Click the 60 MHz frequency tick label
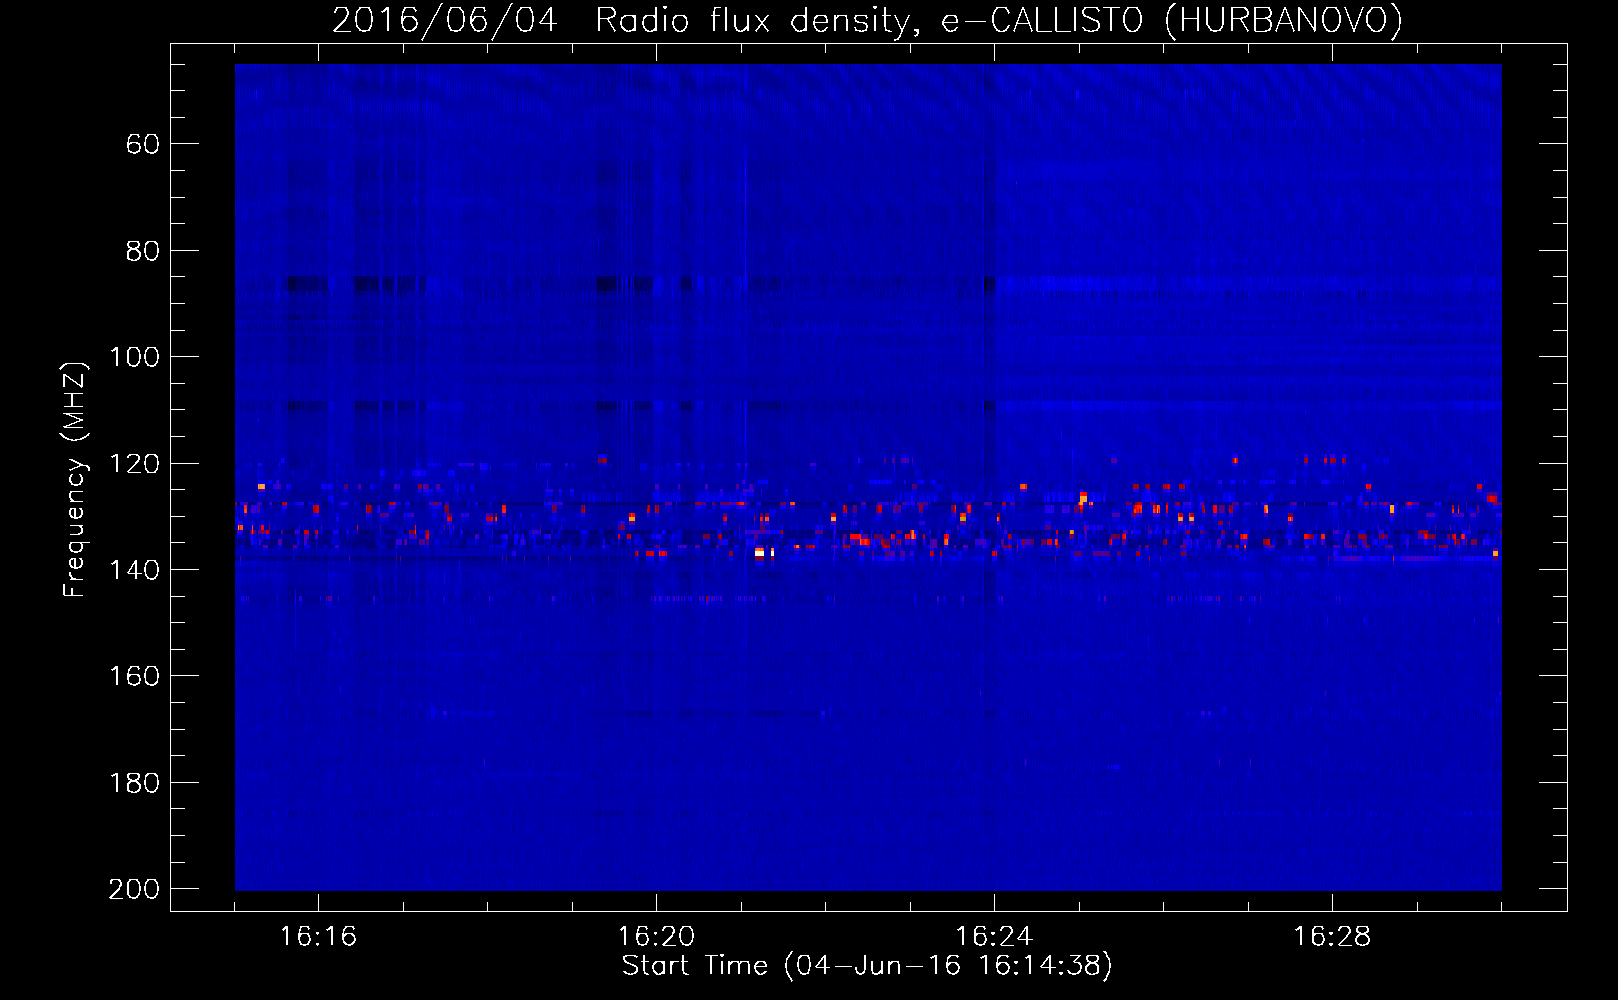The width and height of the screenshot is (1618, 1000). pos(143,144)
